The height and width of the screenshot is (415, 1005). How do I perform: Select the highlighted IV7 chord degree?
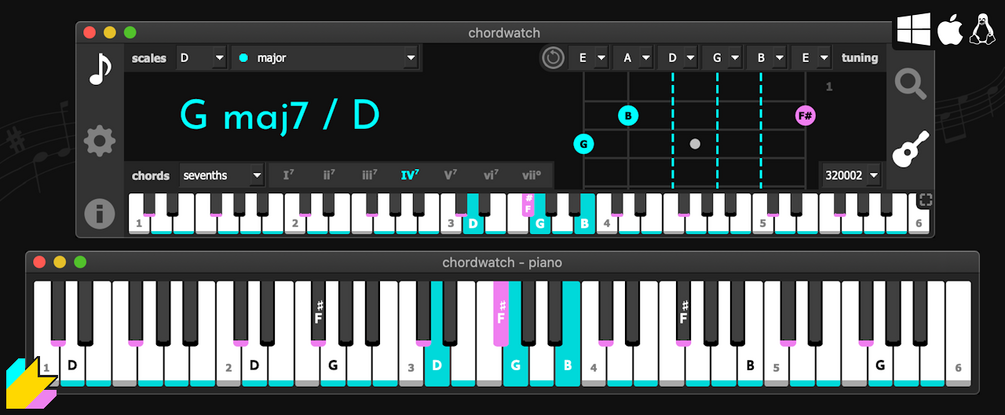(410, 174)
